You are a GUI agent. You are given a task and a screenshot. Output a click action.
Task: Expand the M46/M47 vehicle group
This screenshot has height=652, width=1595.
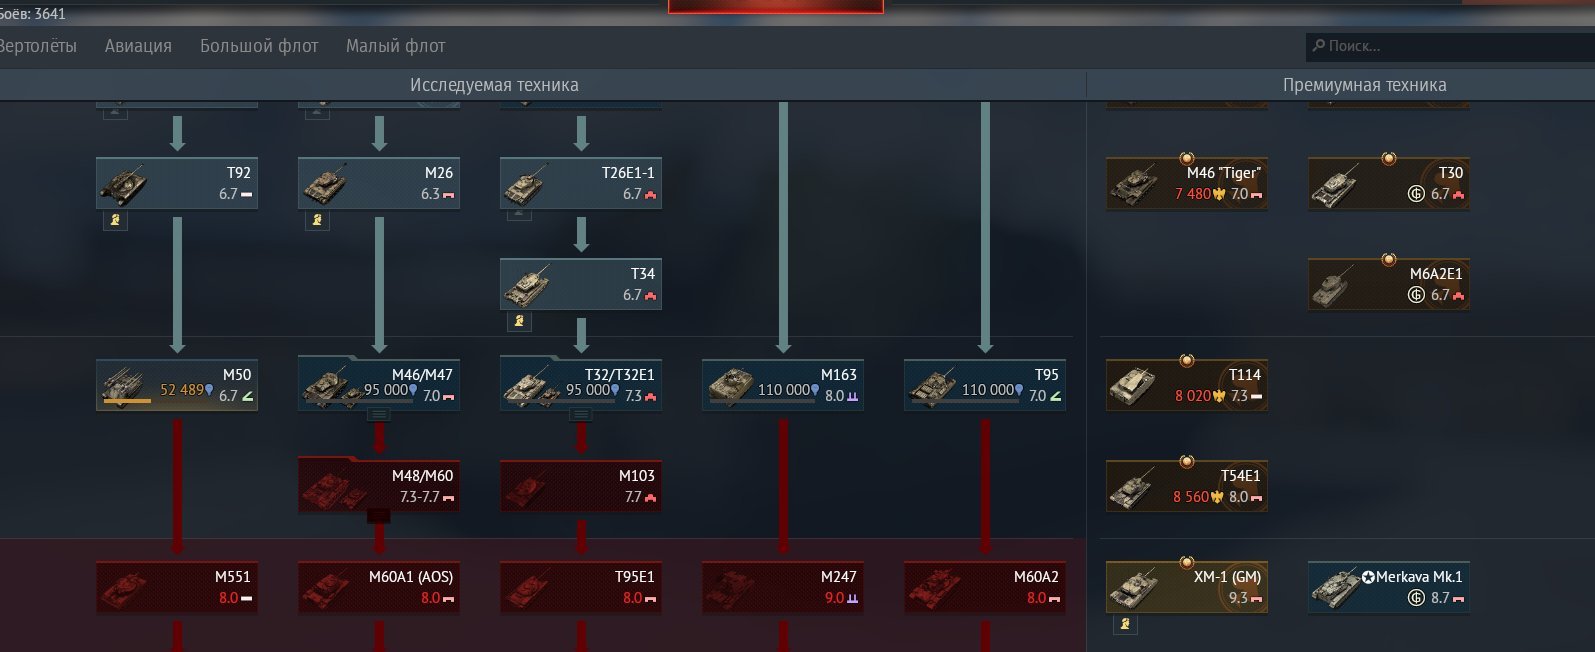(x=379, y=415)
